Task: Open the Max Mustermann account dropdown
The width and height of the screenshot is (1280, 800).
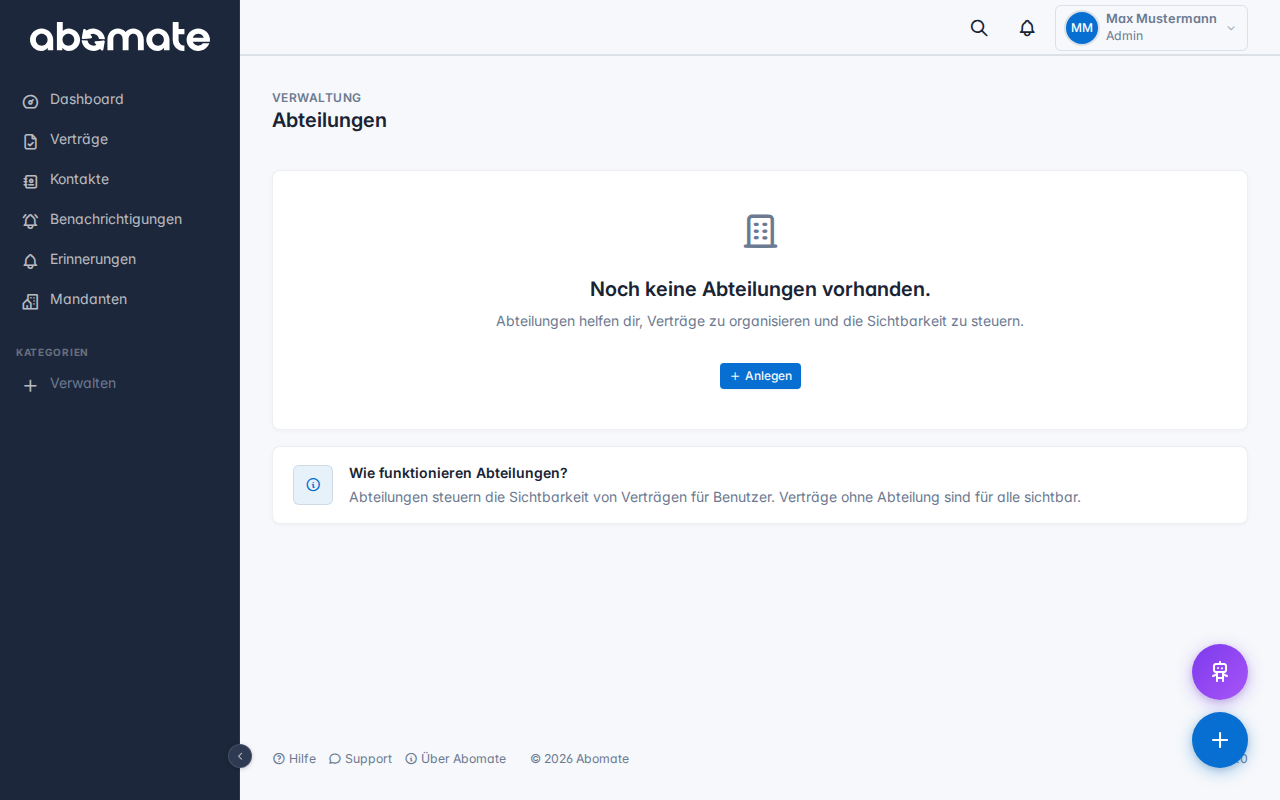Action: [x=1150, y=27]
